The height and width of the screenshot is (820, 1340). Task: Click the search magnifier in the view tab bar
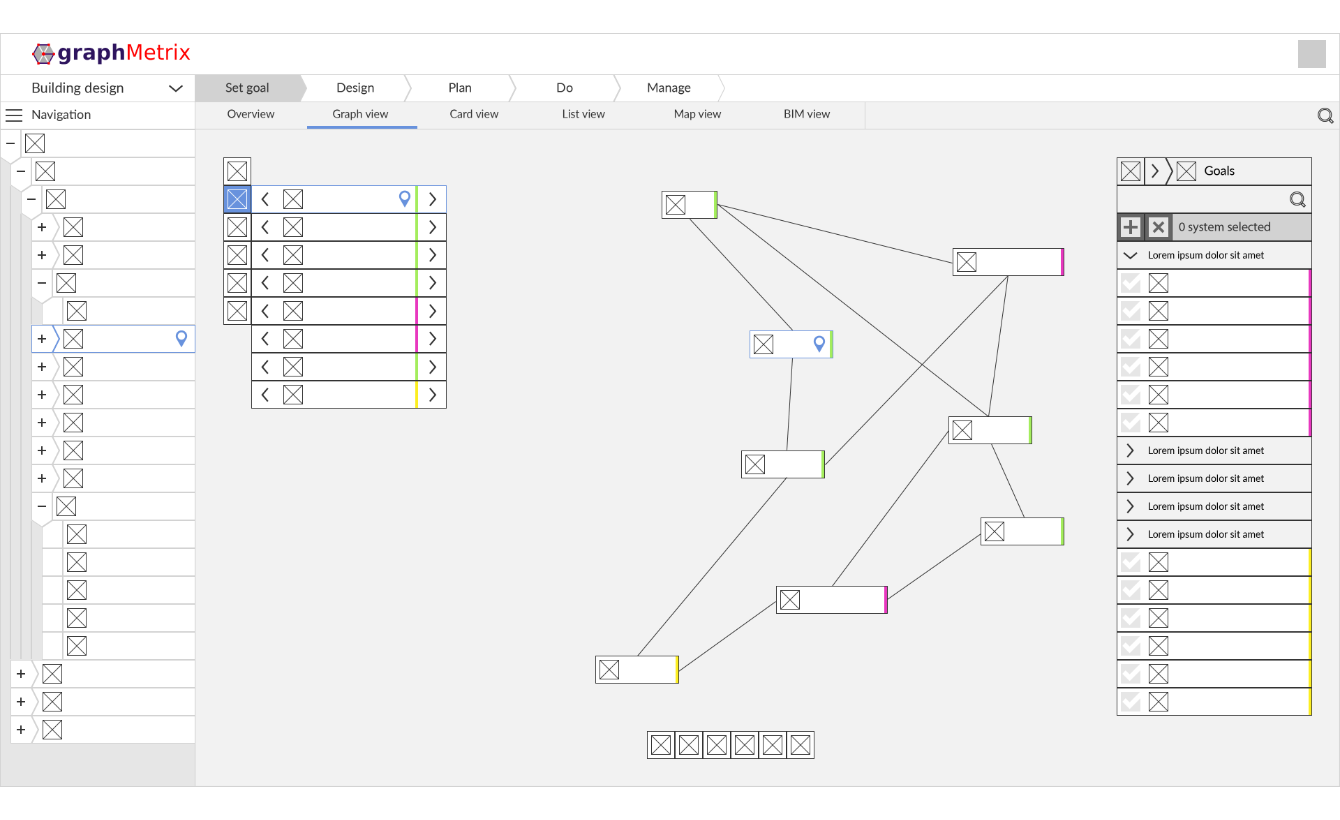pos(1325,116)
